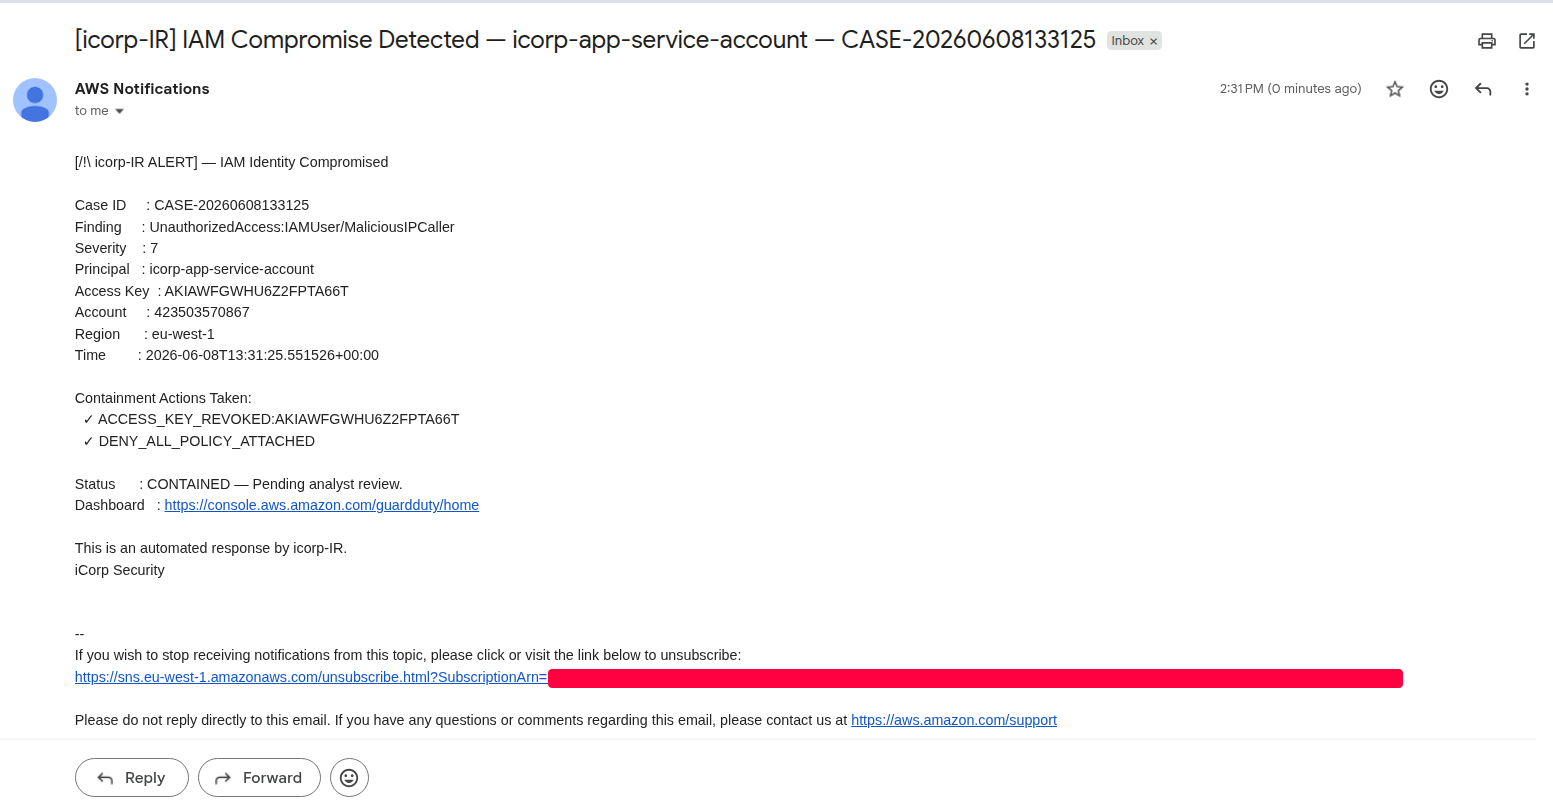Open the emoji reaction button beside Forward
This screenshot has height=807, width=1553.
(x=349, y=777)
